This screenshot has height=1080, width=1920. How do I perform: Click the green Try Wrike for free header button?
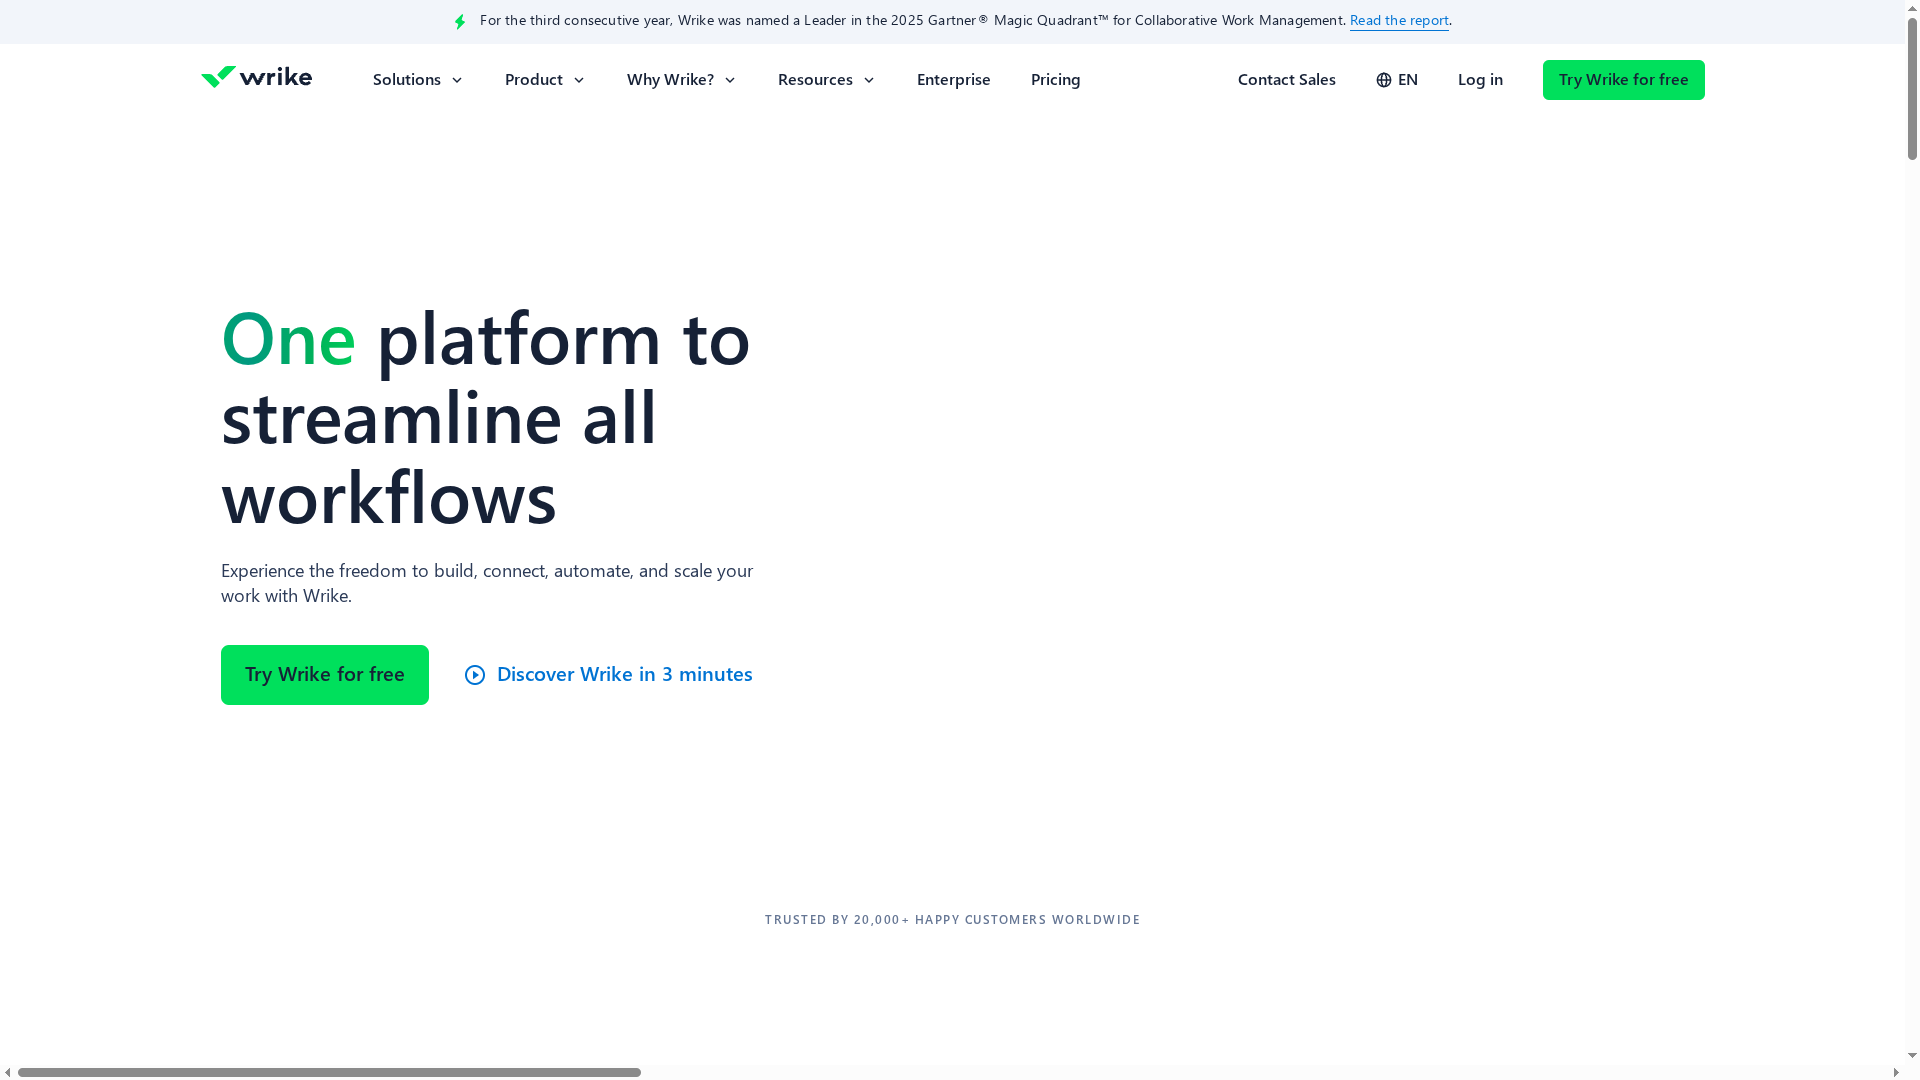point(1623,79)
